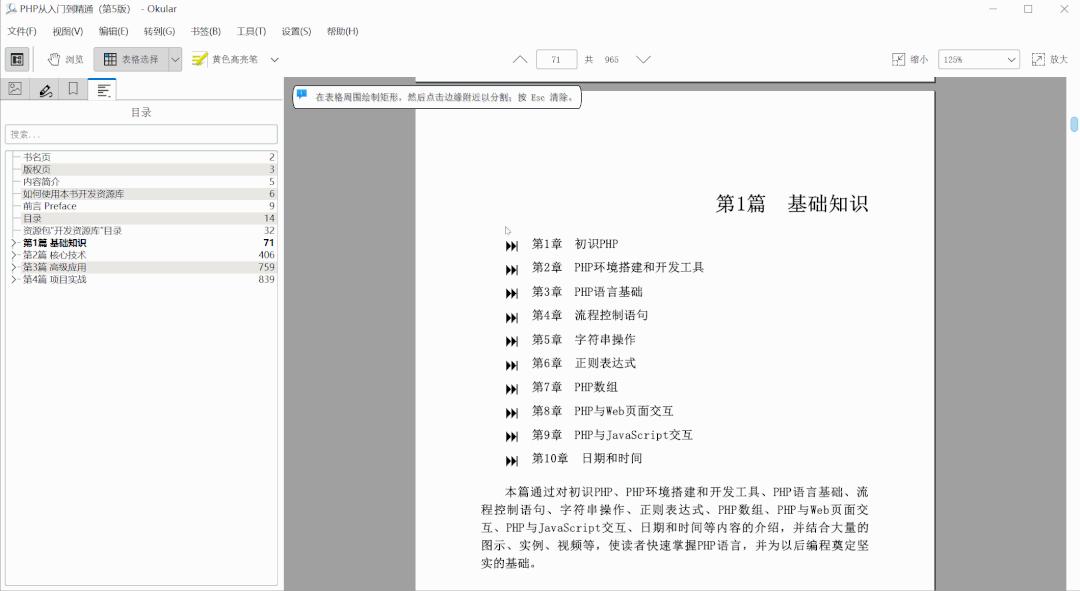1080x591 pixels.
Task: Open the highlighter tool dropdown arrow
Action: coord(274,60)
